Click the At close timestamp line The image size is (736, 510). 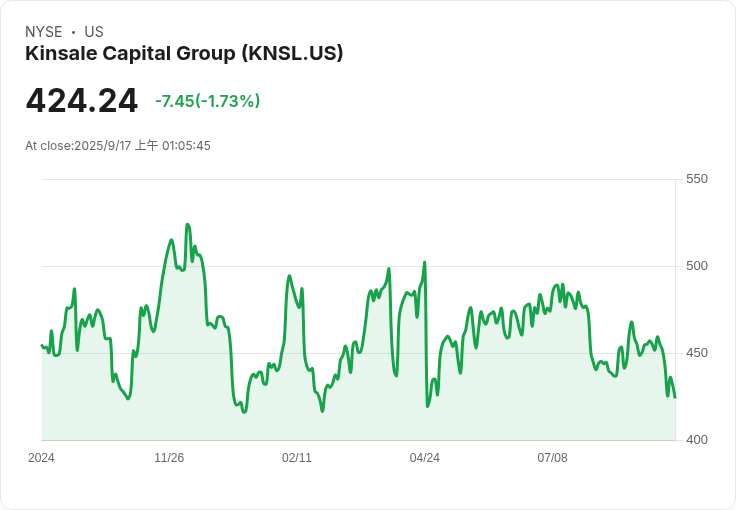click(x=118, y=145)
